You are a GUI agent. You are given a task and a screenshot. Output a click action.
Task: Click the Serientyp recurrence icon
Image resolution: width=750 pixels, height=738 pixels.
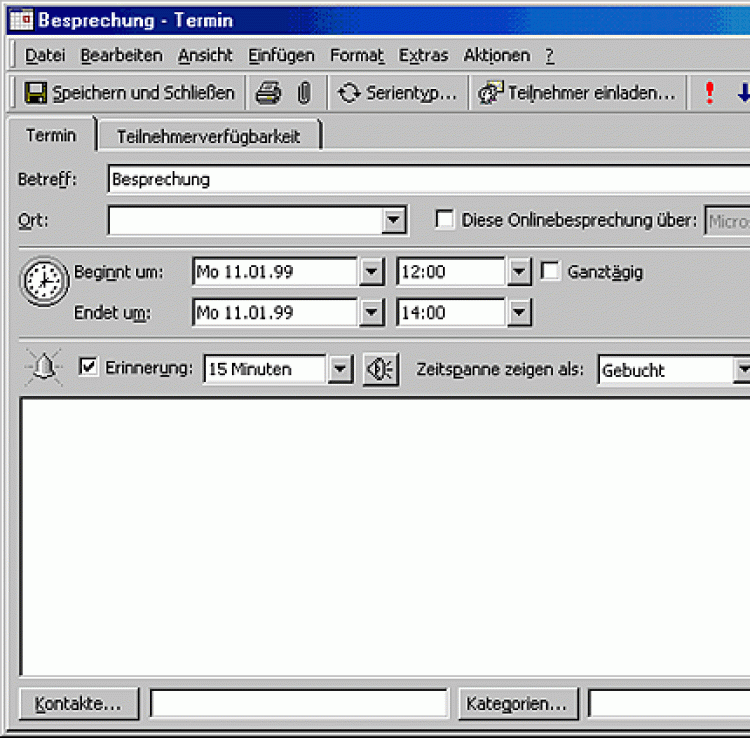click(x=349, y=93)
